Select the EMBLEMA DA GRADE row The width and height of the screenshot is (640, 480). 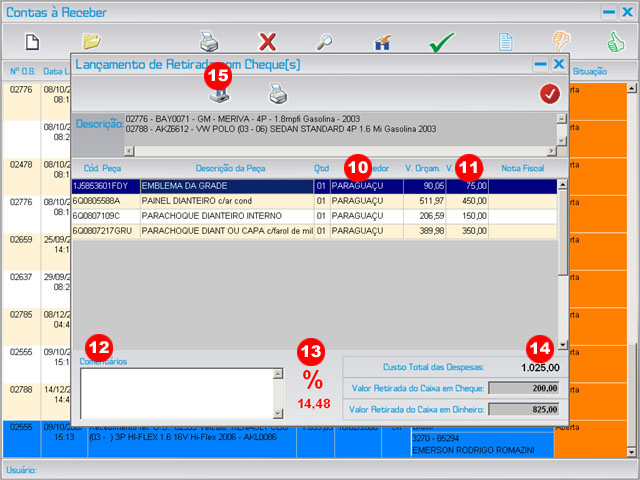coord(314,186)
